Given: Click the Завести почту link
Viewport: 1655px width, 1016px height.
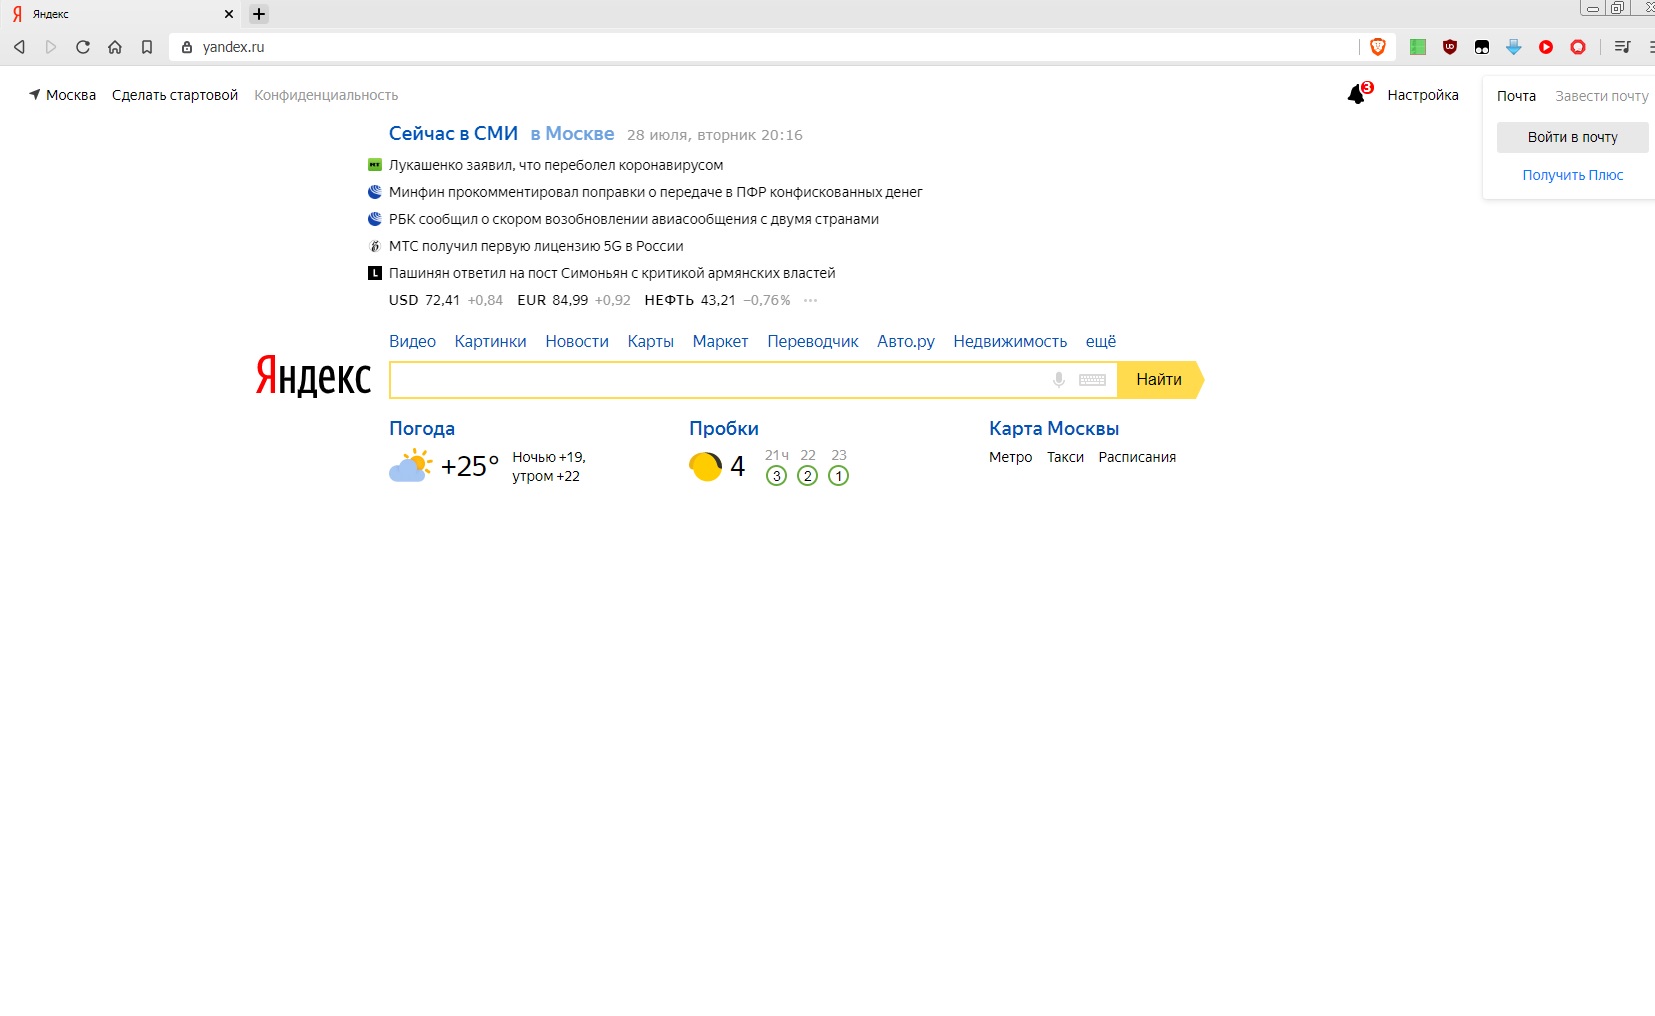Looking at the screenshot, I should point(1602,96).
